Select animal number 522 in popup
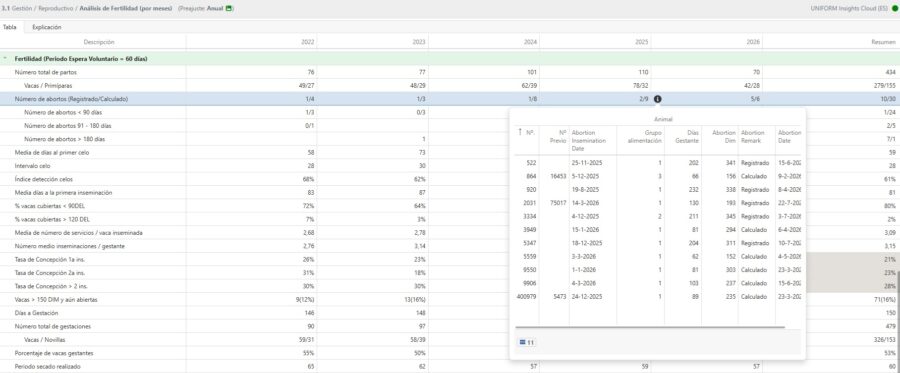This screenshot has height=373, width=900. click(531, 163)
